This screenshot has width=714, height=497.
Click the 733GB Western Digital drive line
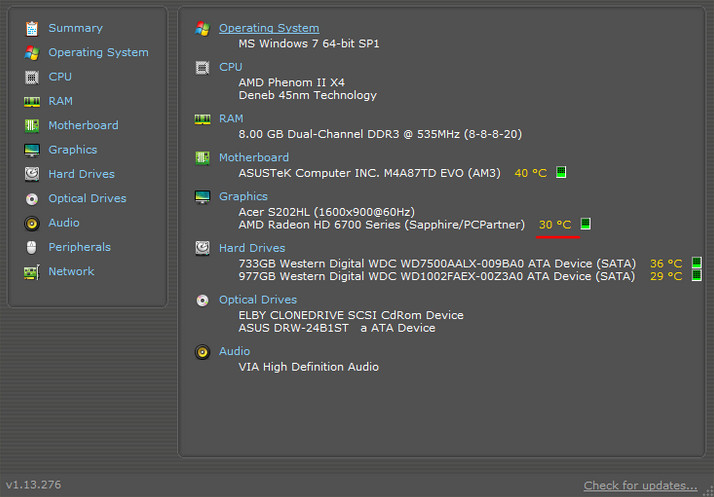click(x=437, y=264)
